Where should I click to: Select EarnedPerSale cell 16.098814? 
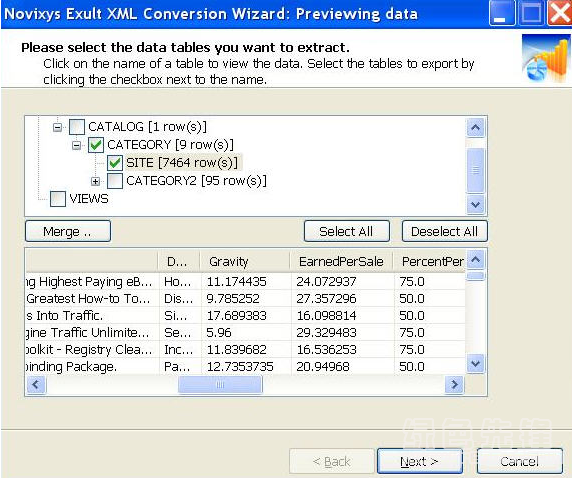343,315
